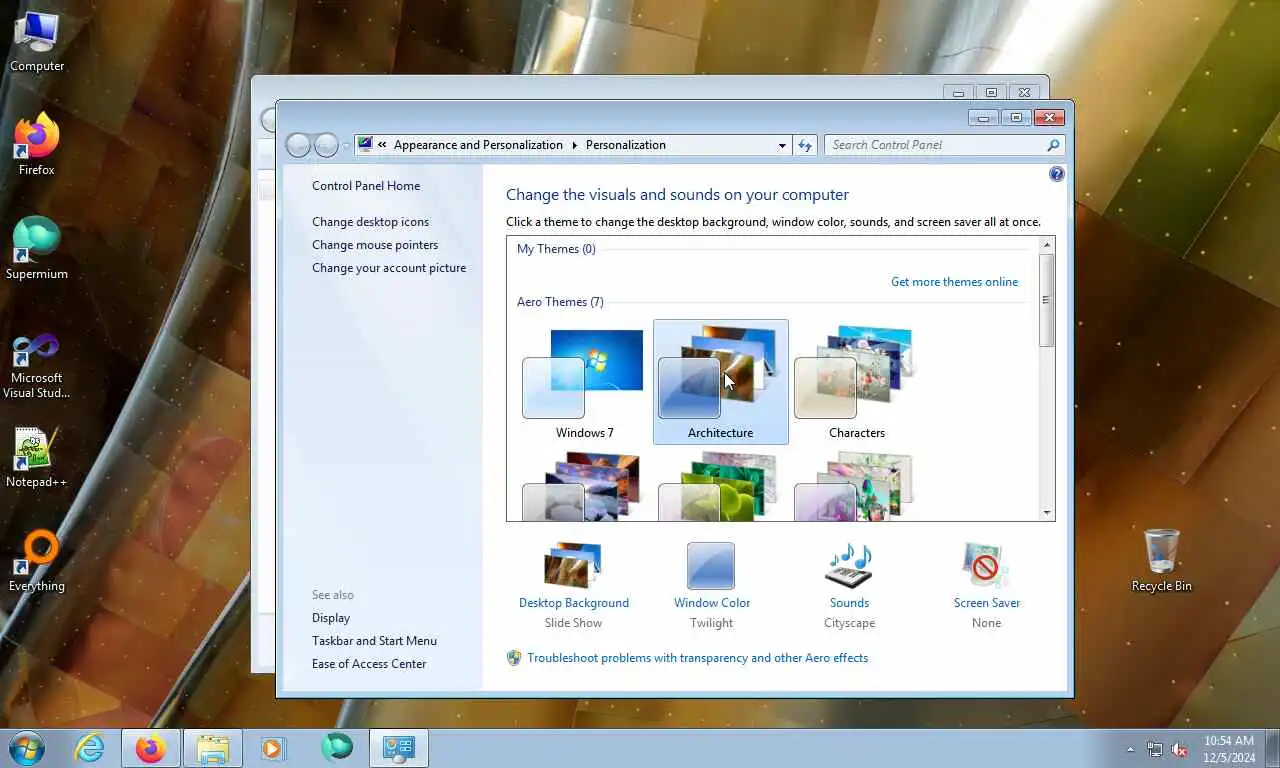Show hidden system tray icons

1131,749
